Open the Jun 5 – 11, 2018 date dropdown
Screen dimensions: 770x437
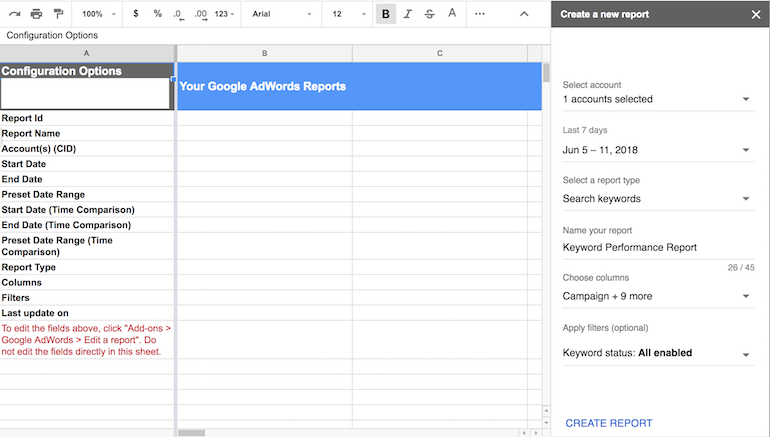[658, 150]
